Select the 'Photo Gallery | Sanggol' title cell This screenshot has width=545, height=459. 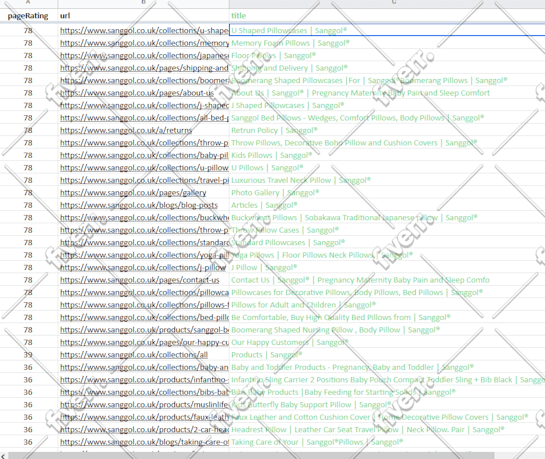(x=387, y=193)
